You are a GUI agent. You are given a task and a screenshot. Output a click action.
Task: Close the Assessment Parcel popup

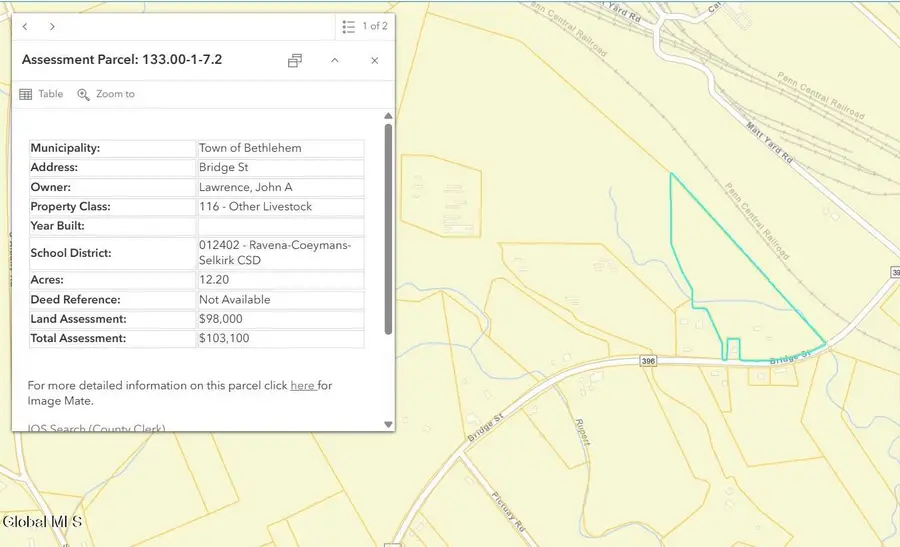pos(375,60)
